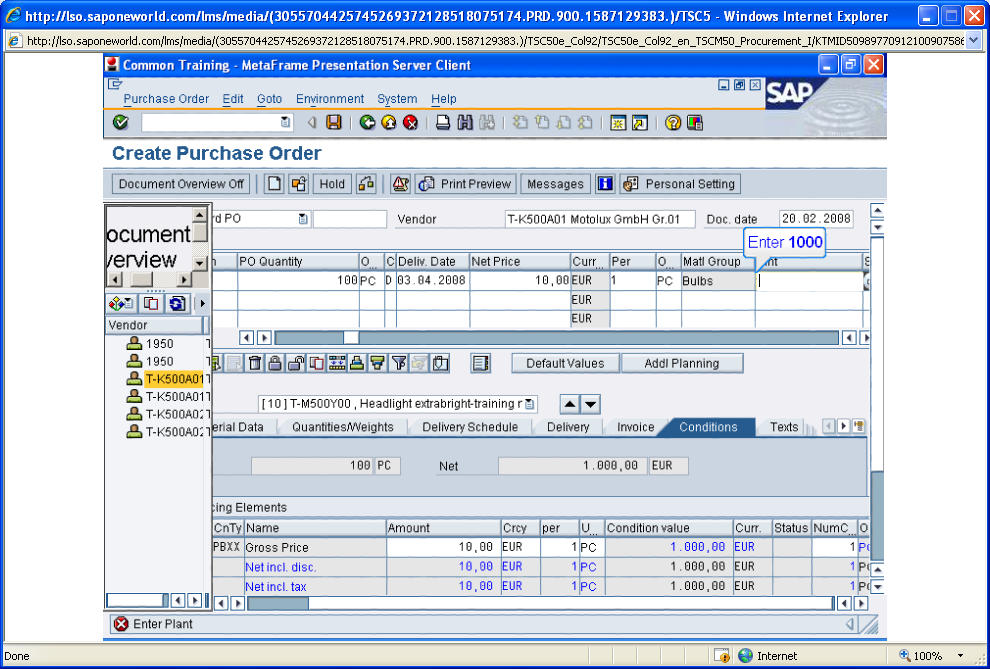The height and width of the screenshot is (669, 990).
Task: Click the Customize Local Layout icon
Action: [x=695, y=122]
